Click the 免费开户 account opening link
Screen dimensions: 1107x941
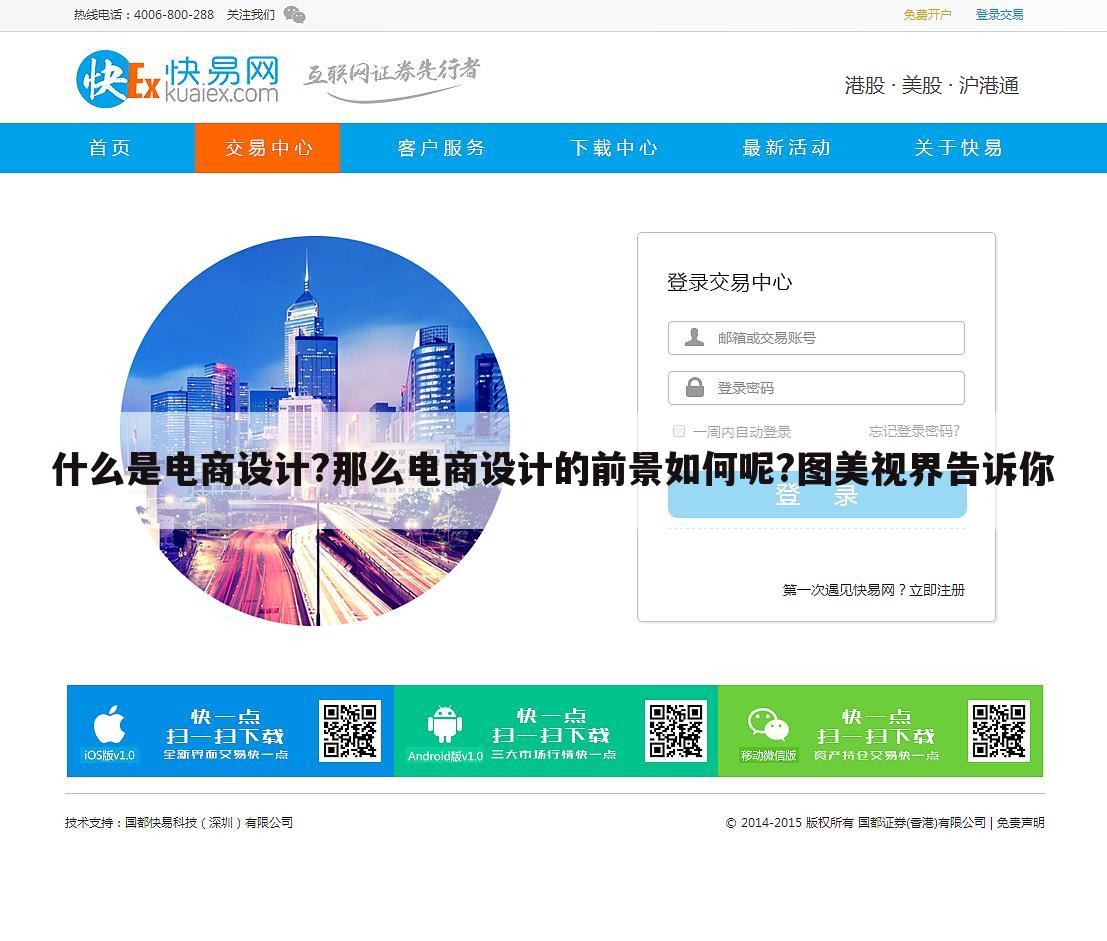click(927, 15)
